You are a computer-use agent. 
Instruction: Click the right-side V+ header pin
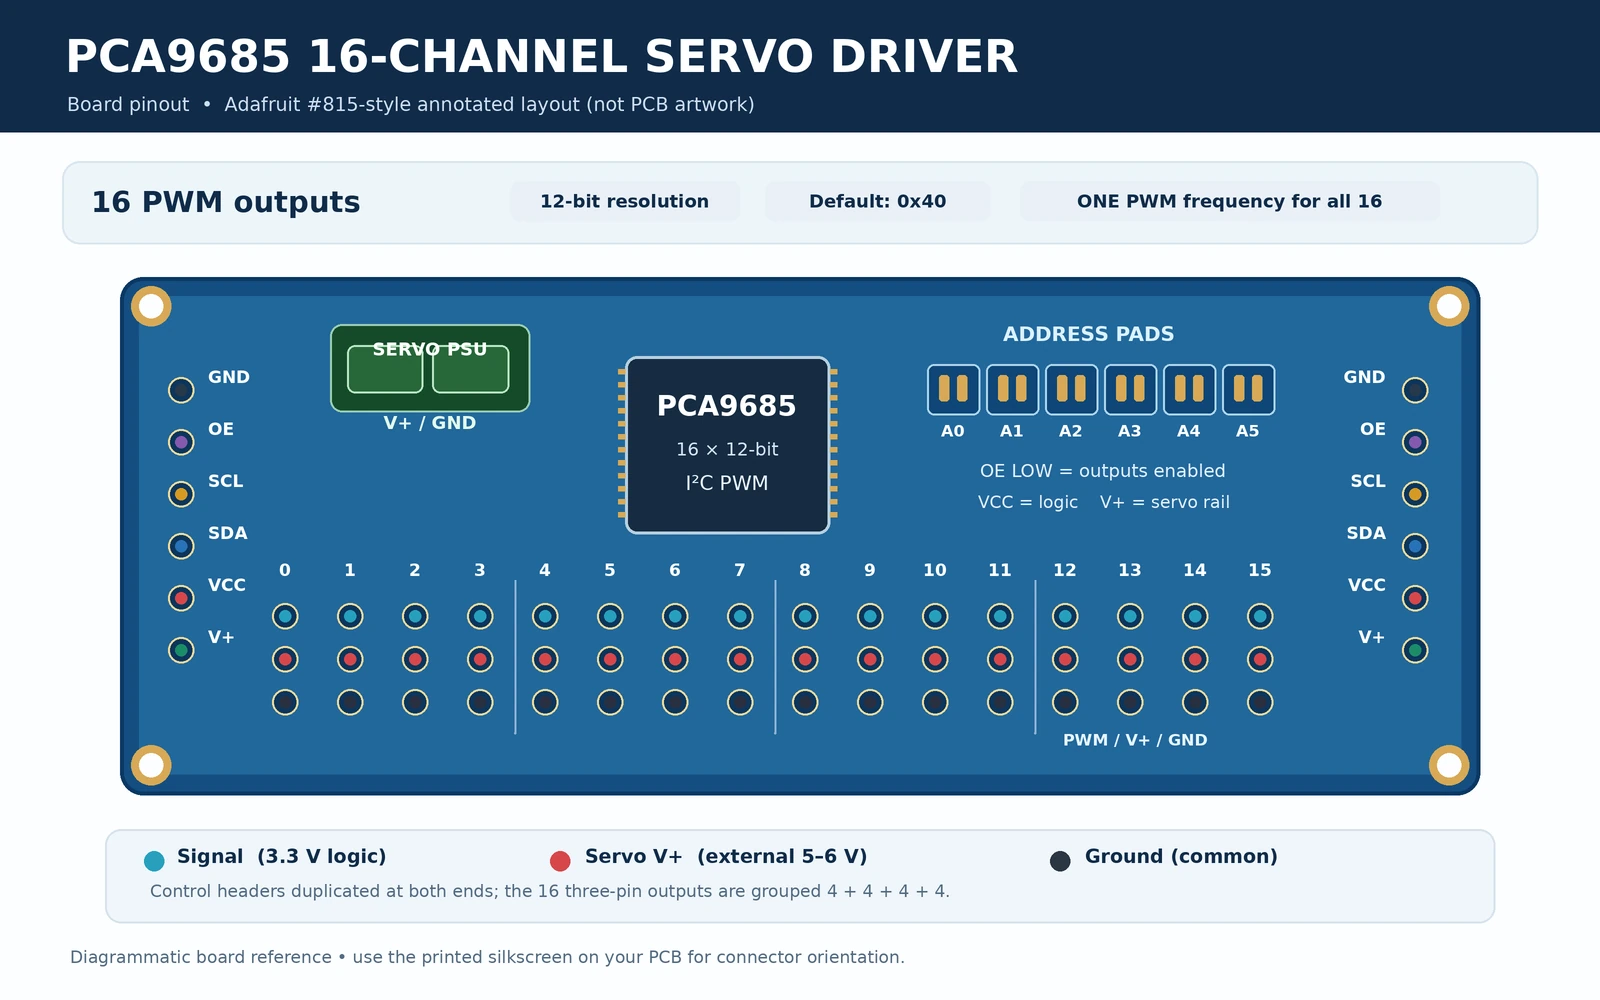click(1415, 650)
